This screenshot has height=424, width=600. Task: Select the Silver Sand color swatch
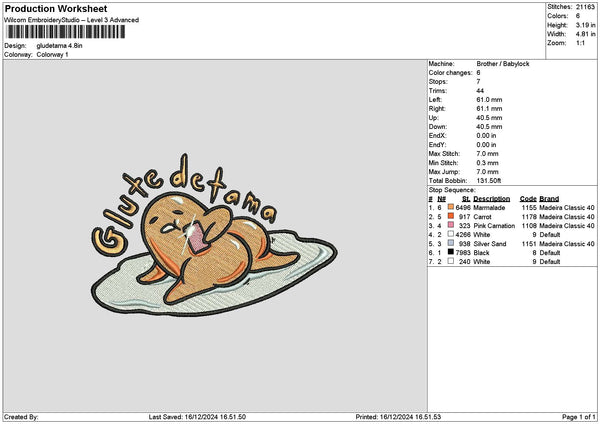coord(451,243)
